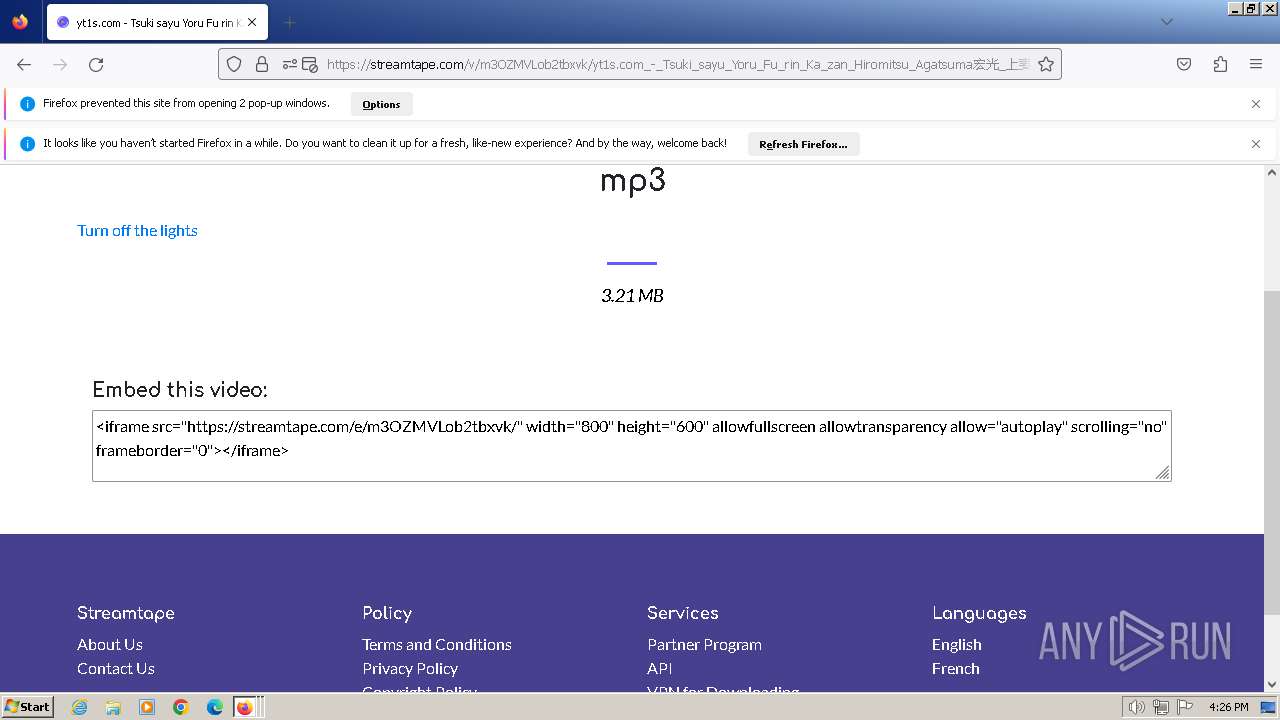This screenshot has width=1280, height=720.
Task: Reload the current page
Action: pyautogui.click(x=96, y=64)
